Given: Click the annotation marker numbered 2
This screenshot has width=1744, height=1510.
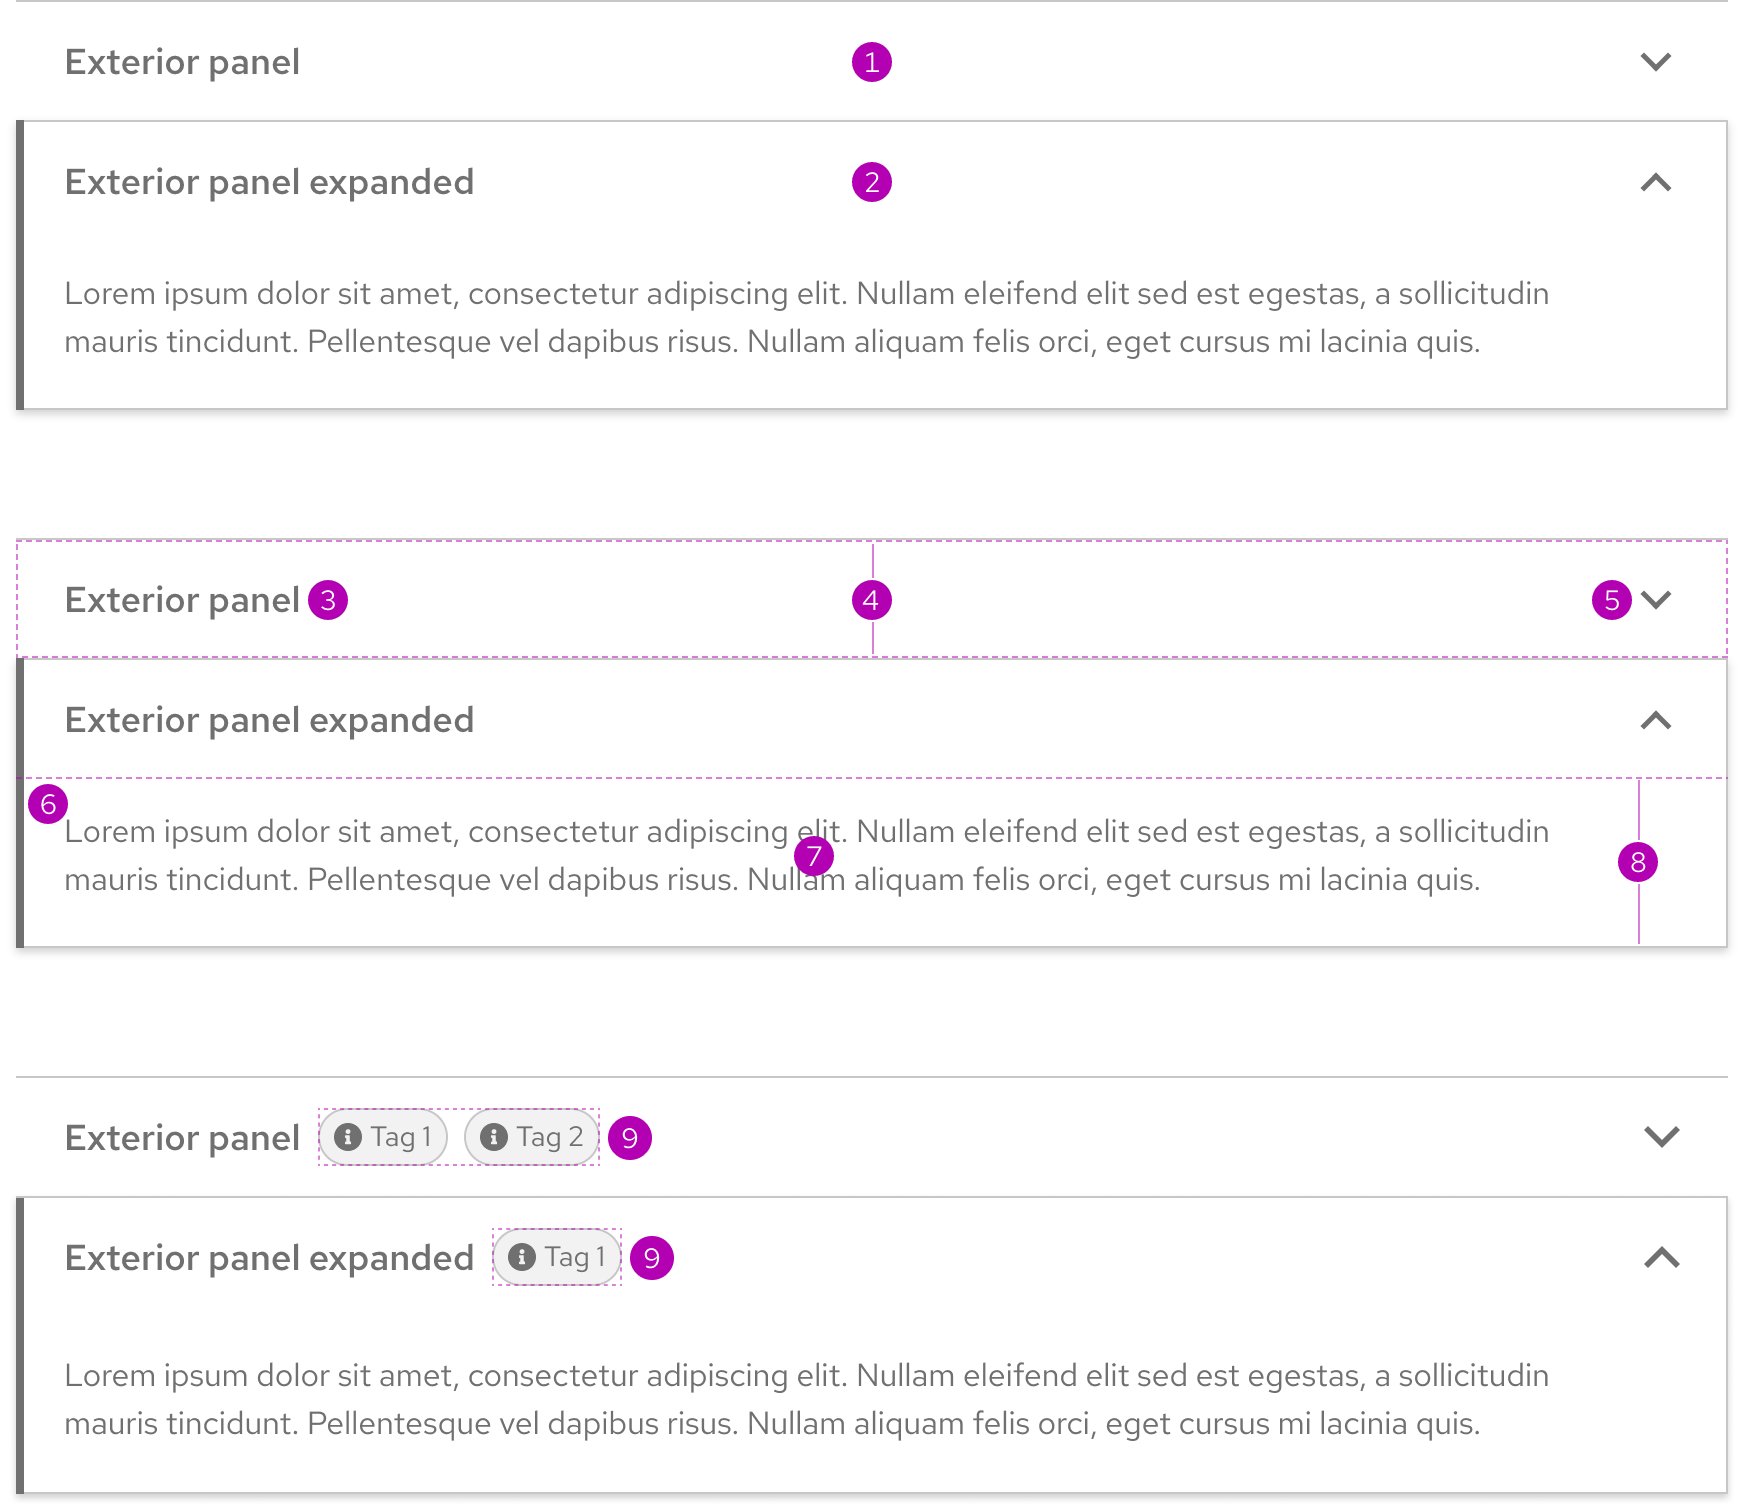Looking at the screenshot, I should pos(871,183).
